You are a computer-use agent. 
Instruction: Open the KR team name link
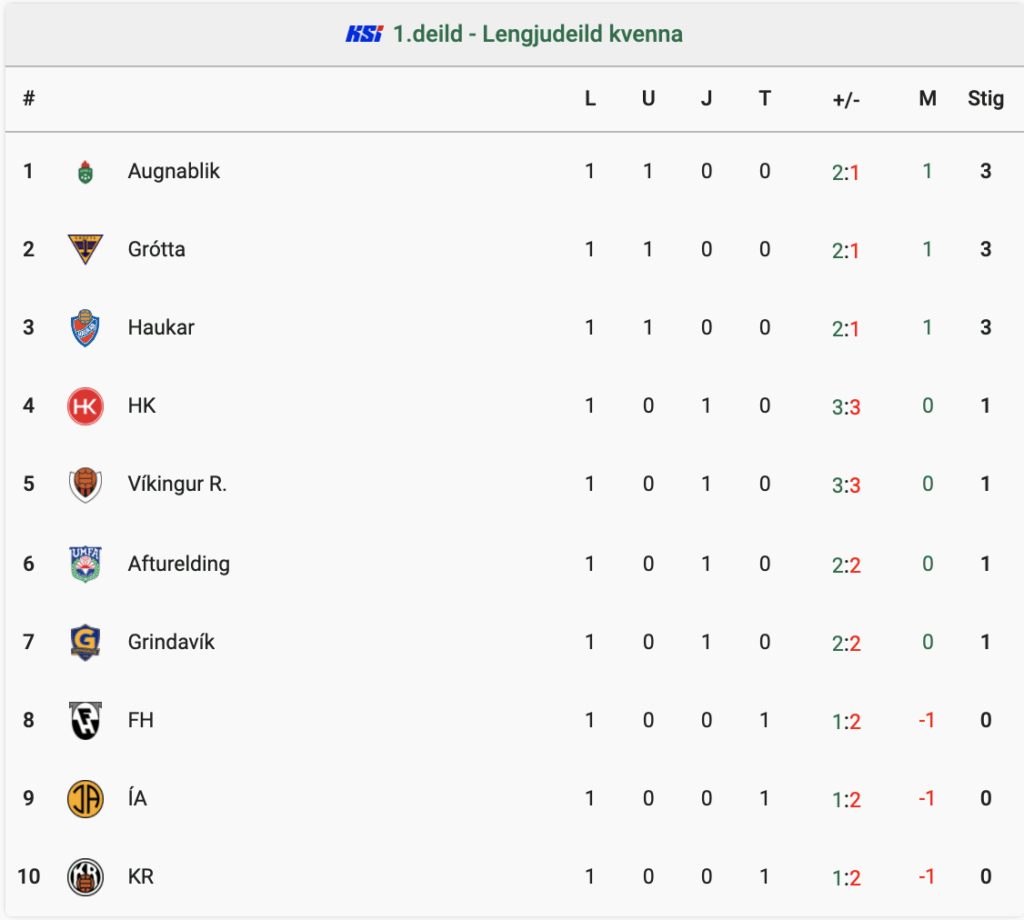[x=141, y=876]
